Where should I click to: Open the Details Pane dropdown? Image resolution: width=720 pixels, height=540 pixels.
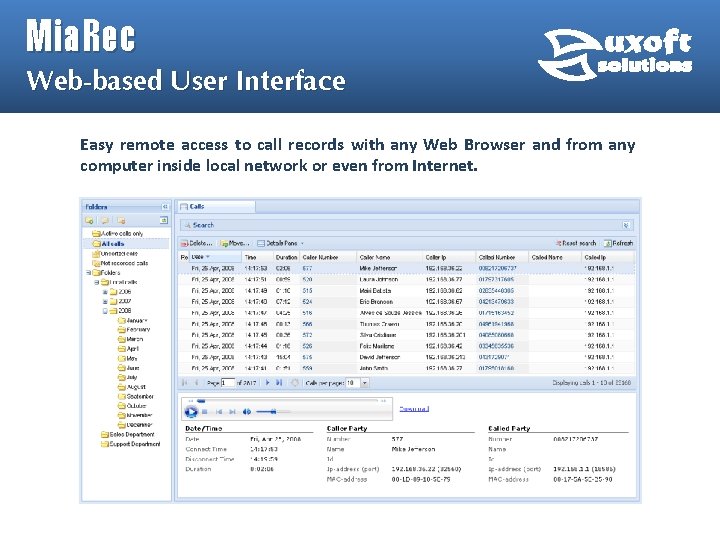coord(280,243)
